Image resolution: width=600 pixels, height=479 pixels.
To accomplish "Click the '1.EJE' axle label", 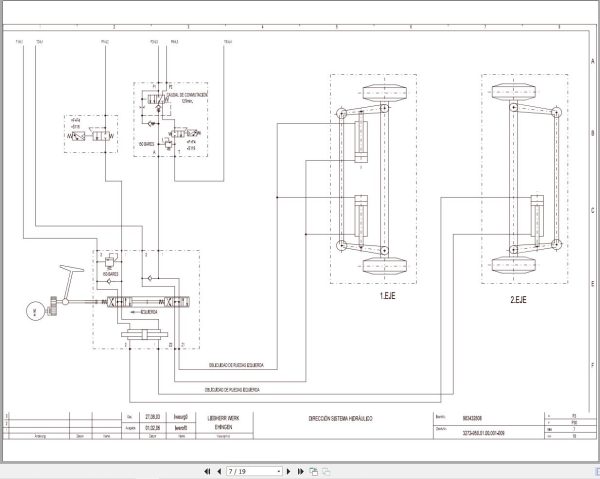I will tap(387, 295).
